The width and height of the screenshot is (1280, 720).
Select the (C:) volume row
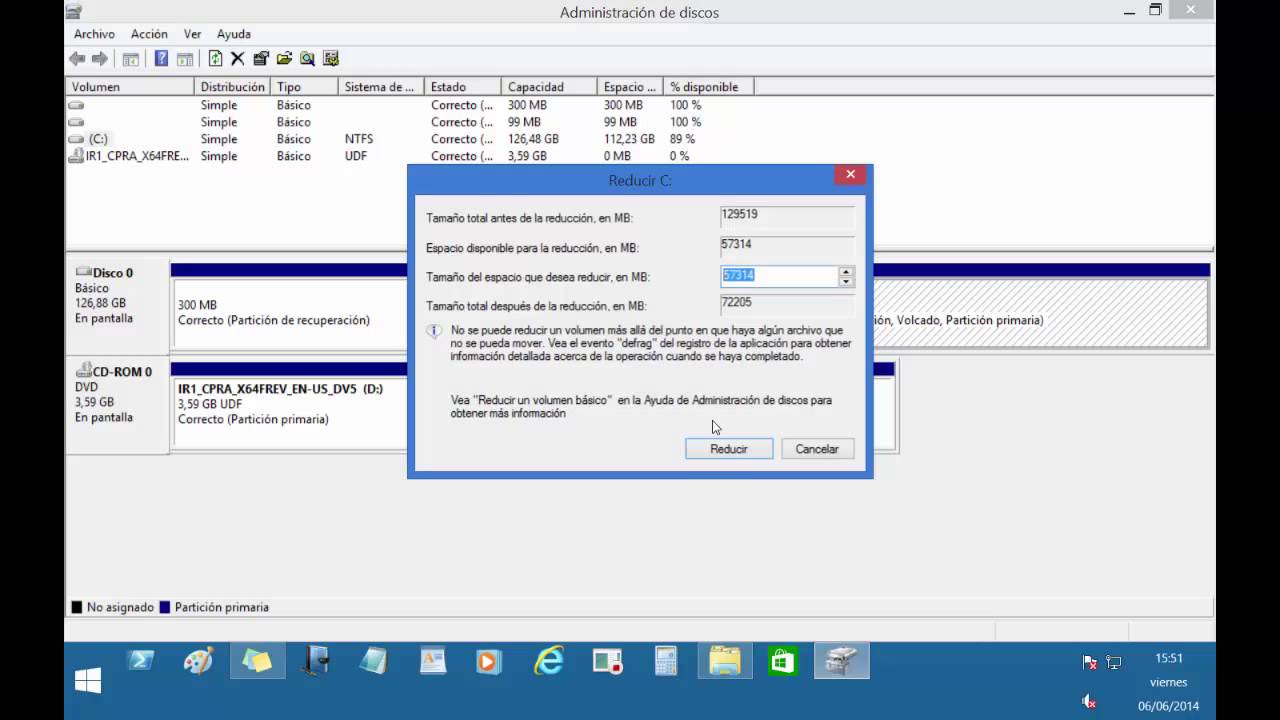(410, 139)
